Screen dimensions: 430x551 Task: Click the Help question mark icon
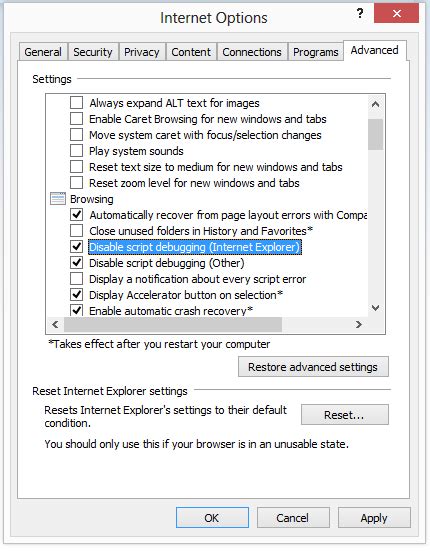(359, 14)
